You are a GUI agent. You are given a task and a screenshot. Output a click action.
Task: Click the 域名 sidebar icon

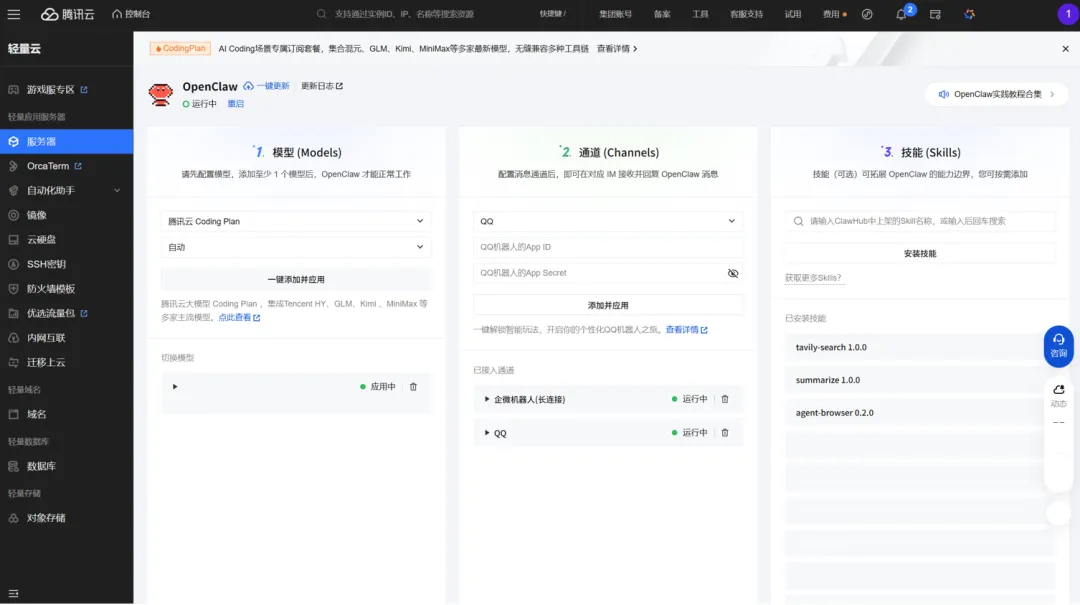point(13,414)
